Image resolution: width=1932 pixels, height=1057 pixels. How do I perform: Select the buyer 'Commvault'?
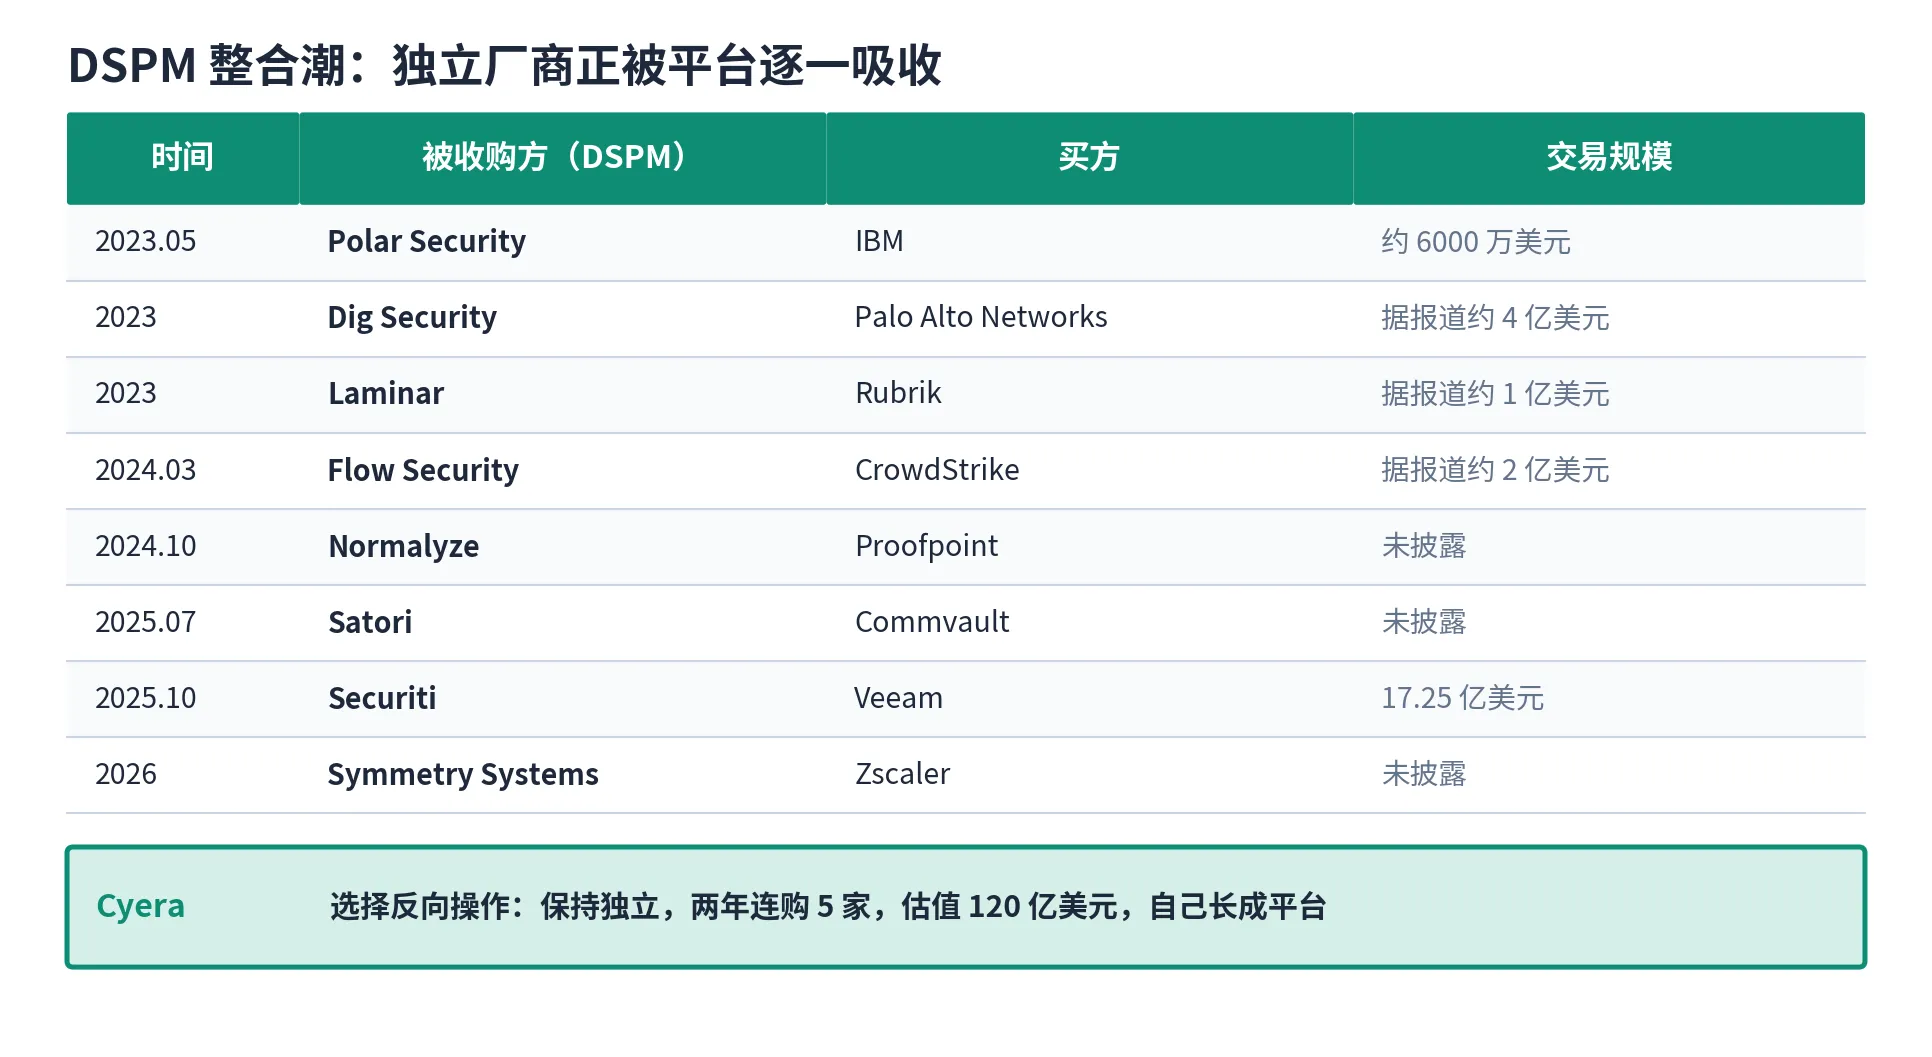(x=932, y=622)
